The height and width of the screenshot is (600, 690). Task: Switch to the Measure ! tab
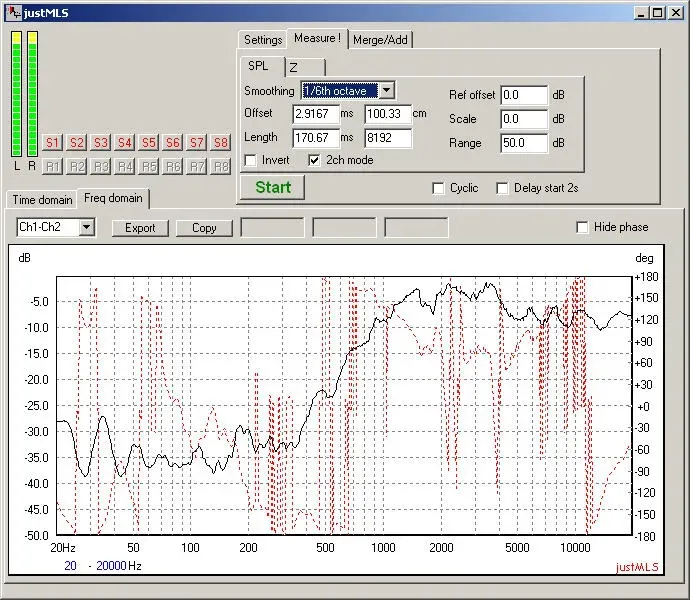click(x=317, y=38)
